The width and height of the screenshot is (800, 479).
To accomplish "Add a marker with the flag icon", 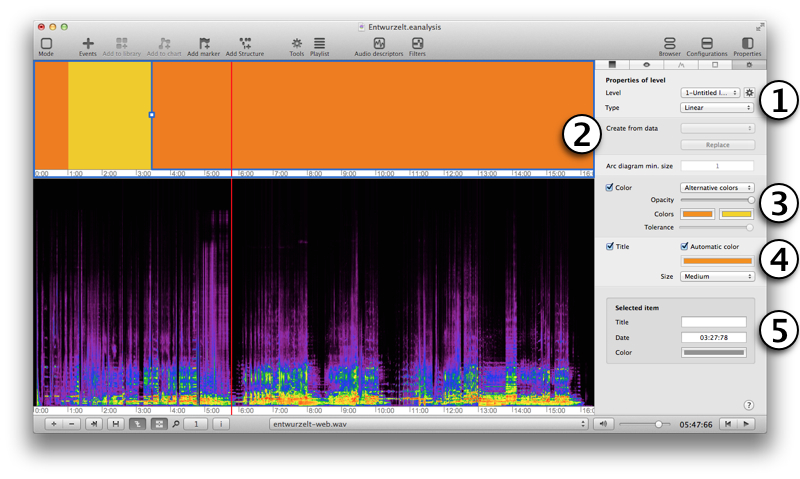I will (204, 44).
